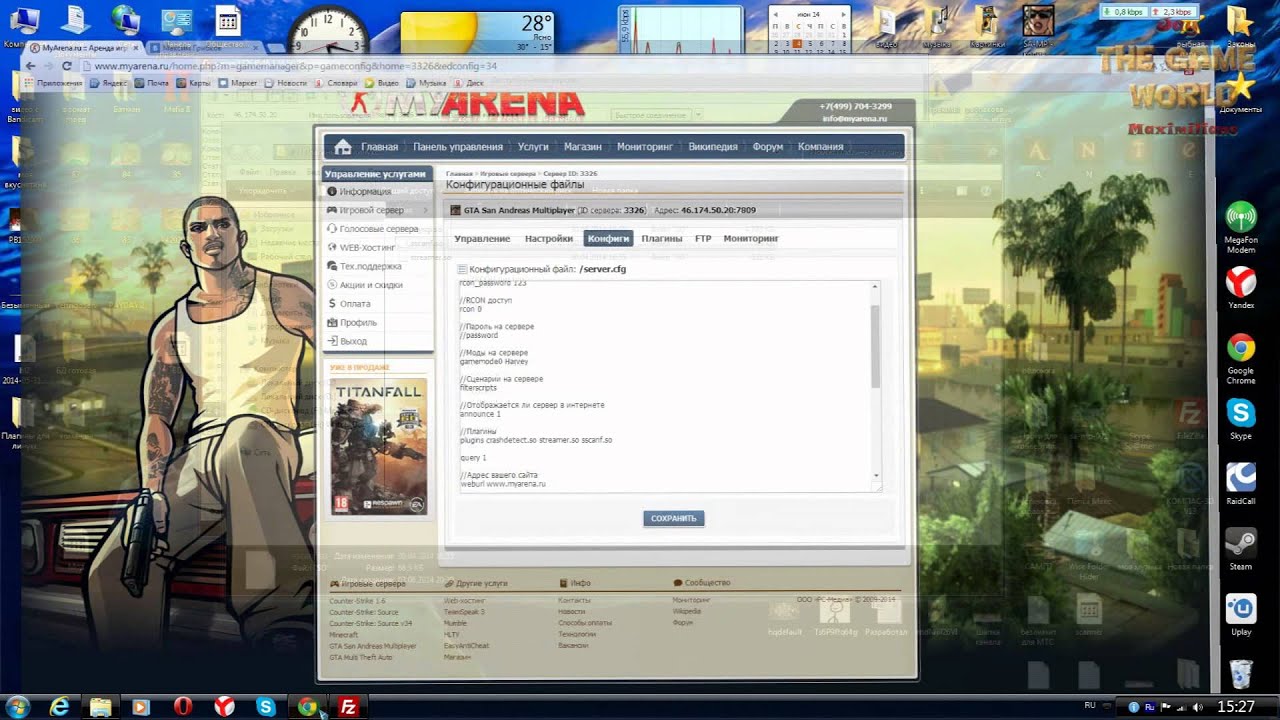
Task: Click scroll-down arrow of config editor
Action: point(876,475)
